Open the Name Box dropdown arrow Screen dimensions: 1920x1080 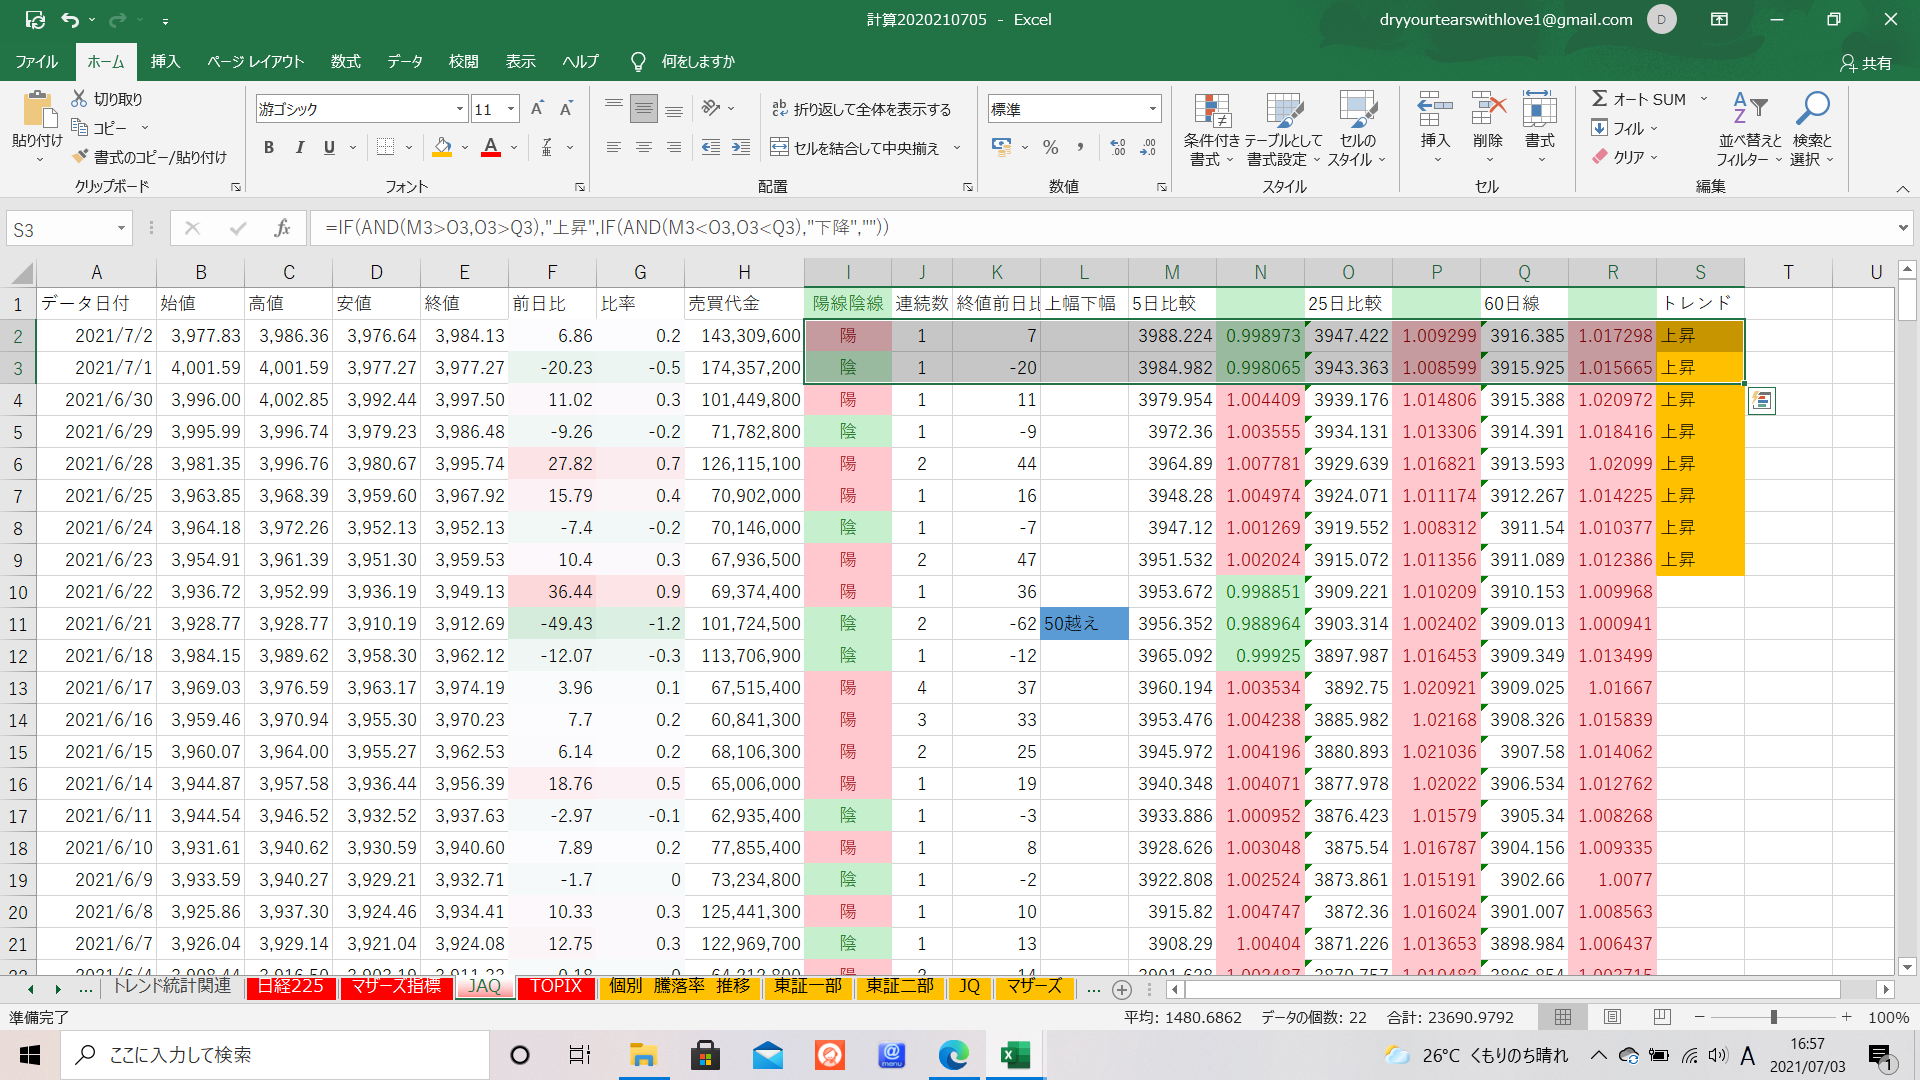[x=121, y=229]
